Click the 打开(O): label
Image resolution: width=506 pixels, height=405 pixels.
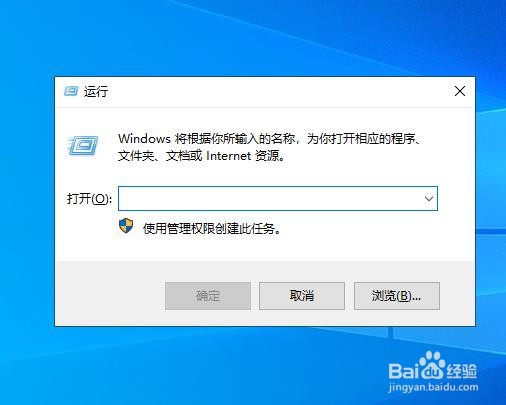[89, 199]
